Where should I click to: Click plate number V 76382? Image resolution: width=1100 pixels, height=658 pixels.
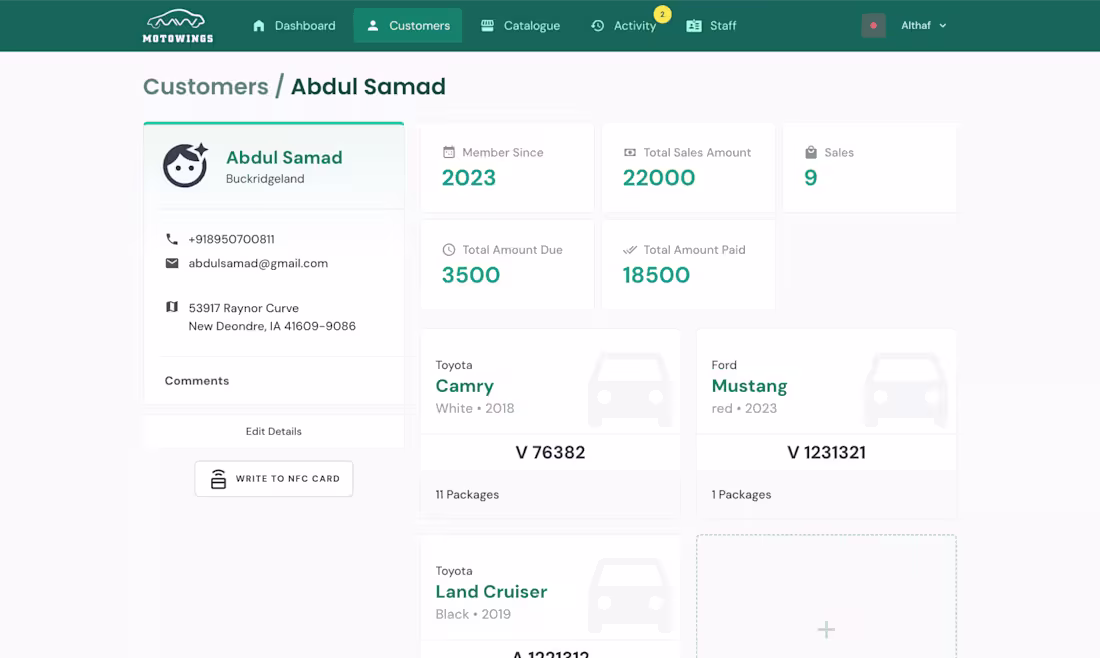(x=550, y=452)
